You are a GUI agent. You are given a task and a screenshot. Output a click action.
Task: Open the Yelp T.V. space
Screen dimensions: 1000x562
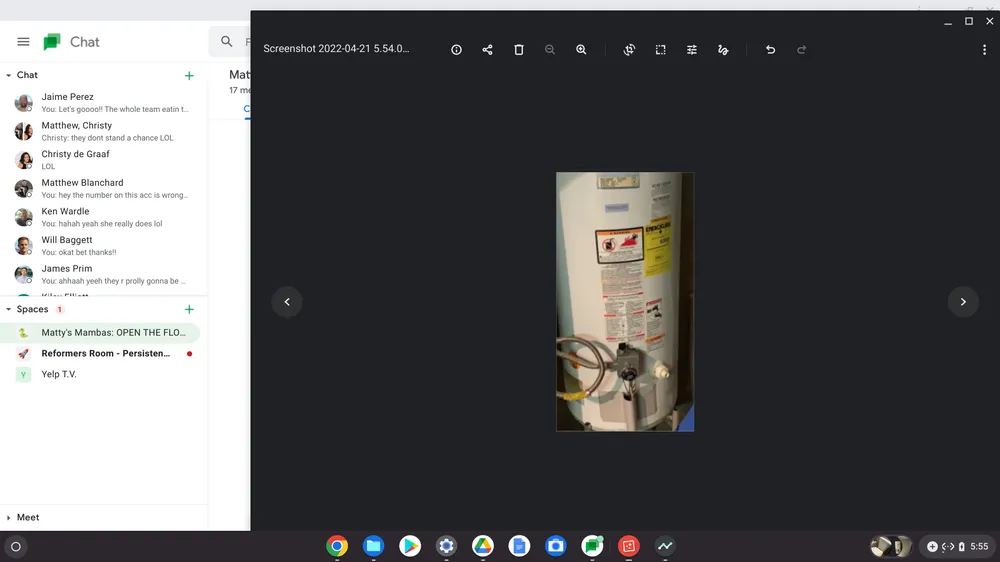click(59, 374)
